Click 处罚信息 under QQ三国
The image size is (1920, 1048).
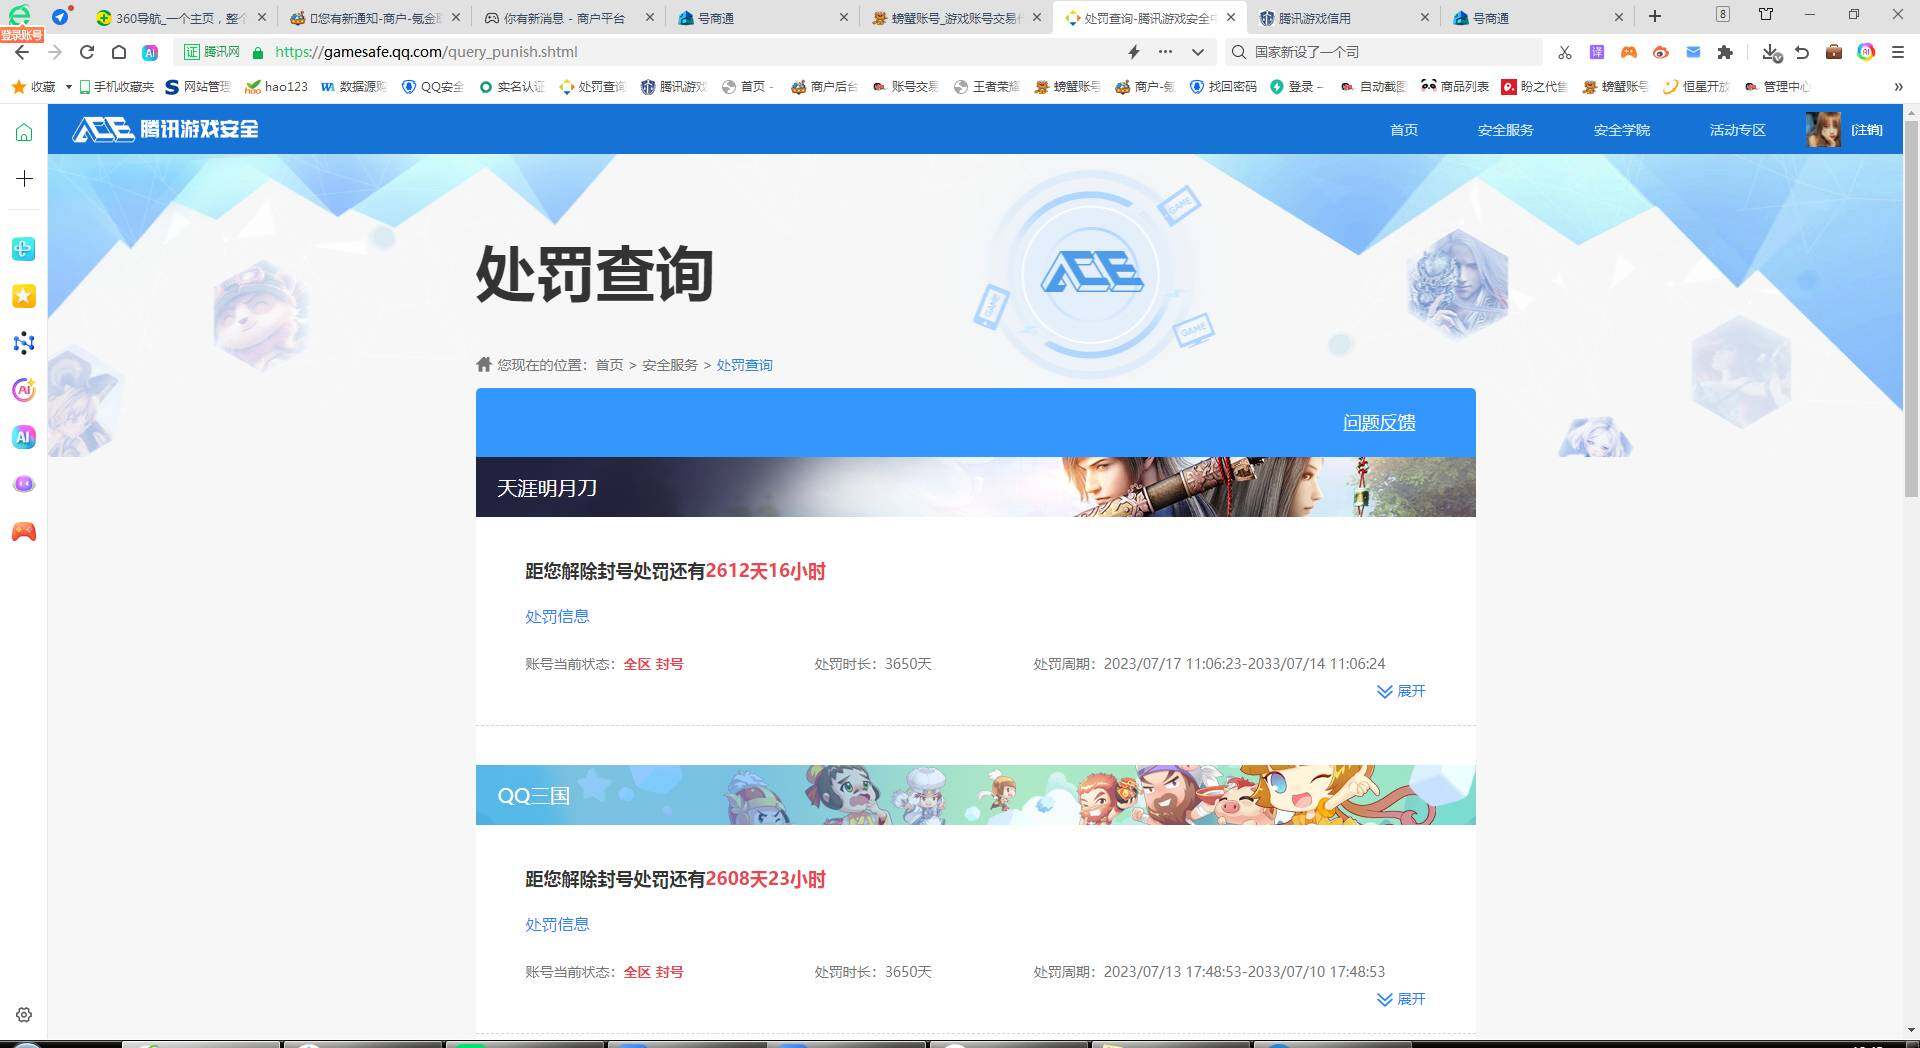click(557, 925)
